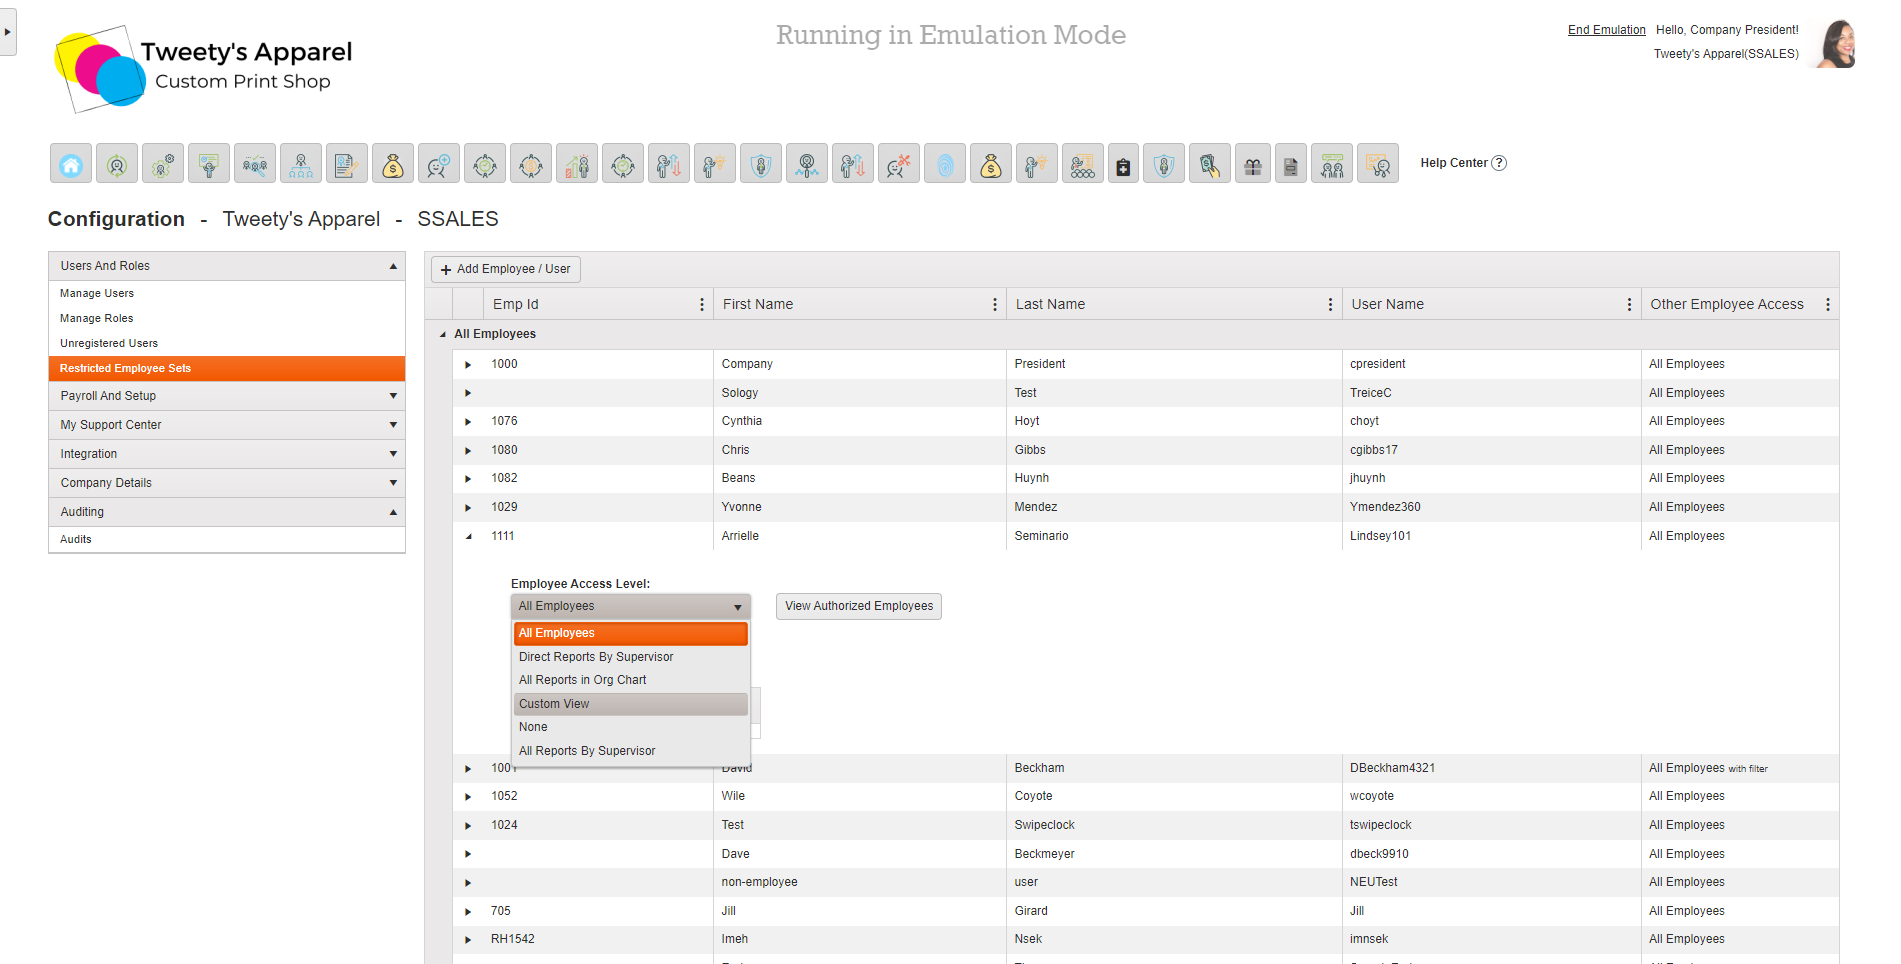This screenshot has height=964, width=1901.
Task: Expand the row for Wile Coyote
Action: [468, 797]
